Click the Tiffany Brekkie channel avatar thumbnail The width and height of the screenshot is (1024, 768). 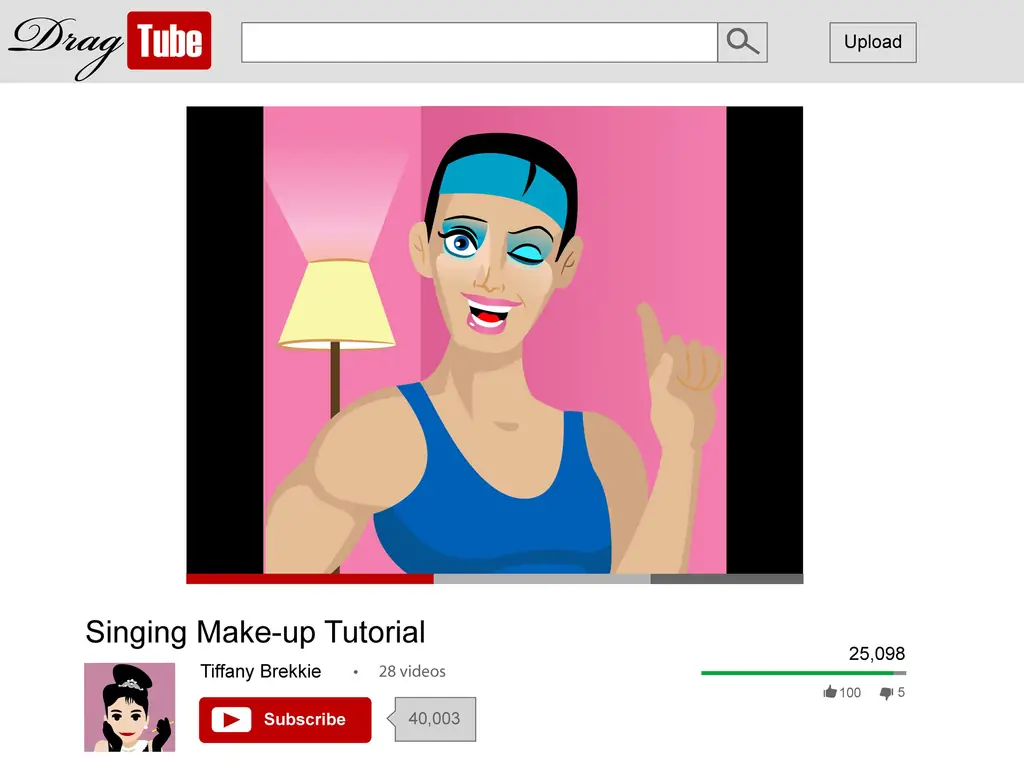[x=129, y=707]
